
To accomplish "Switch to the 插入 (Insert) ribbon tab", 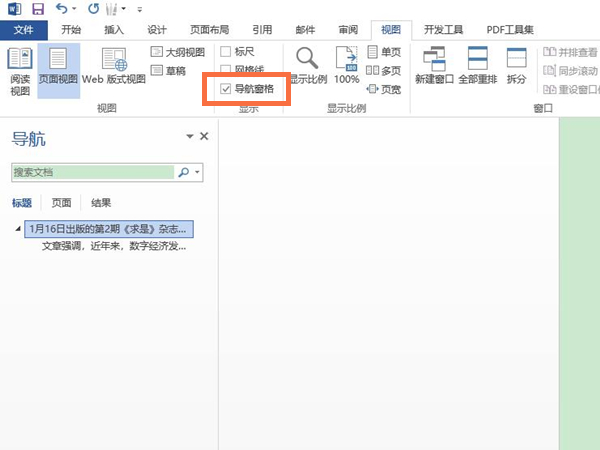I will point(113,30).
